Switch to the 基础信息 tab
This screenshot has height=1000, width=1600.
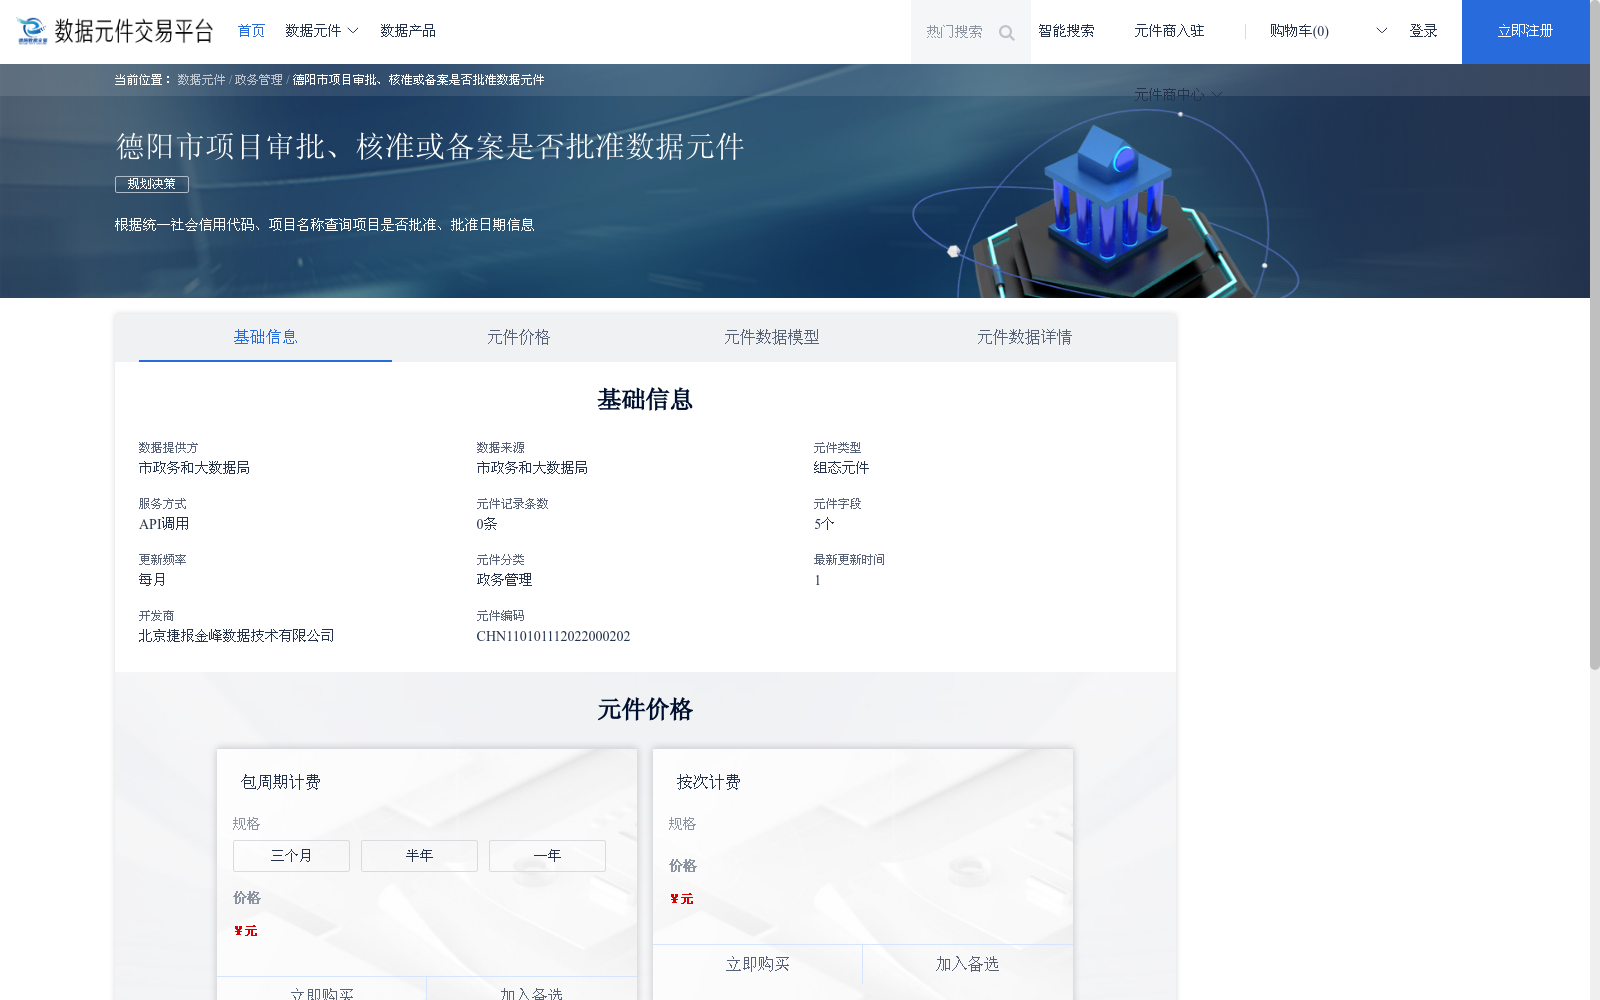click(x=265, y=337)
